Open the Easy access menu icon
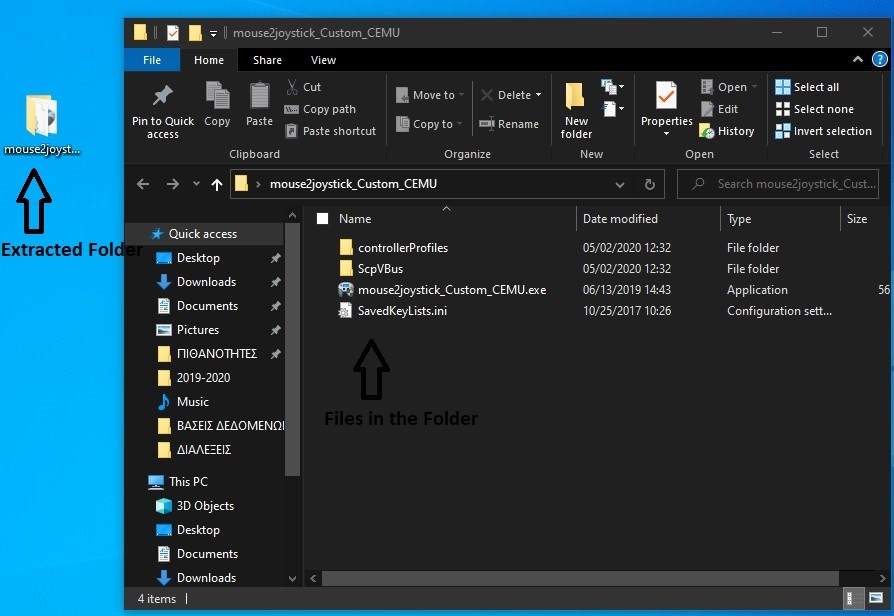Viewport: 894px width, 616px height. point(612,108)
